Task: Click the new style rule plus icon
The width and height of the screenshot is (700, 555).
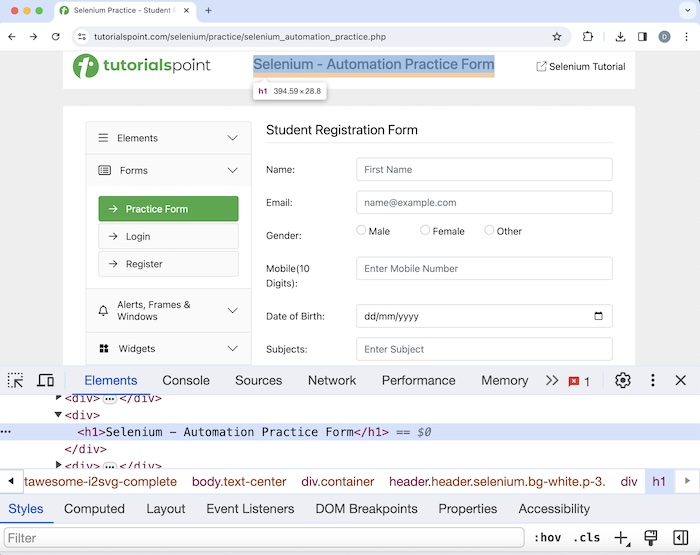Action: click(x=621, y=538)
